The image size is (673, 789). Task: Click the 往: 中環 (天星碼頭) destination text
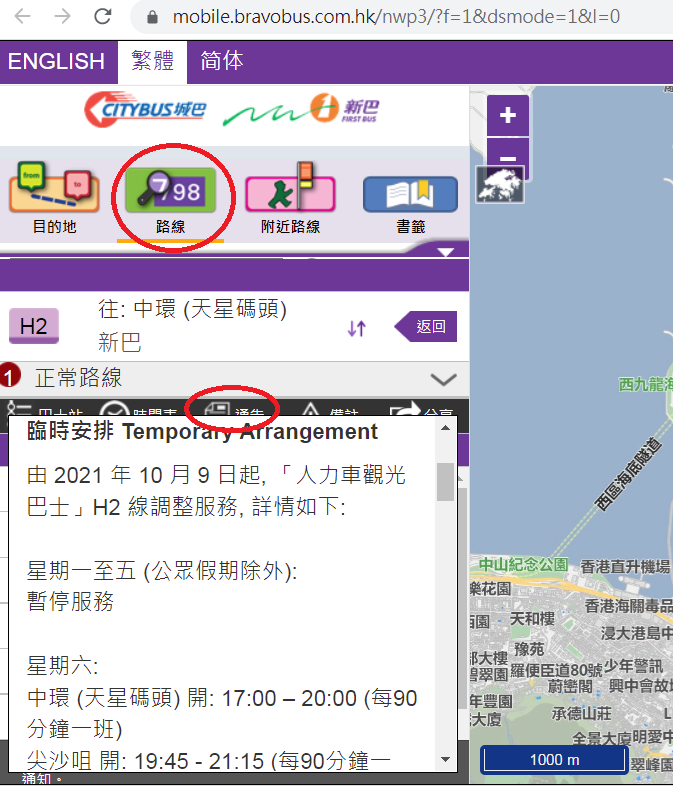point(192,309)
